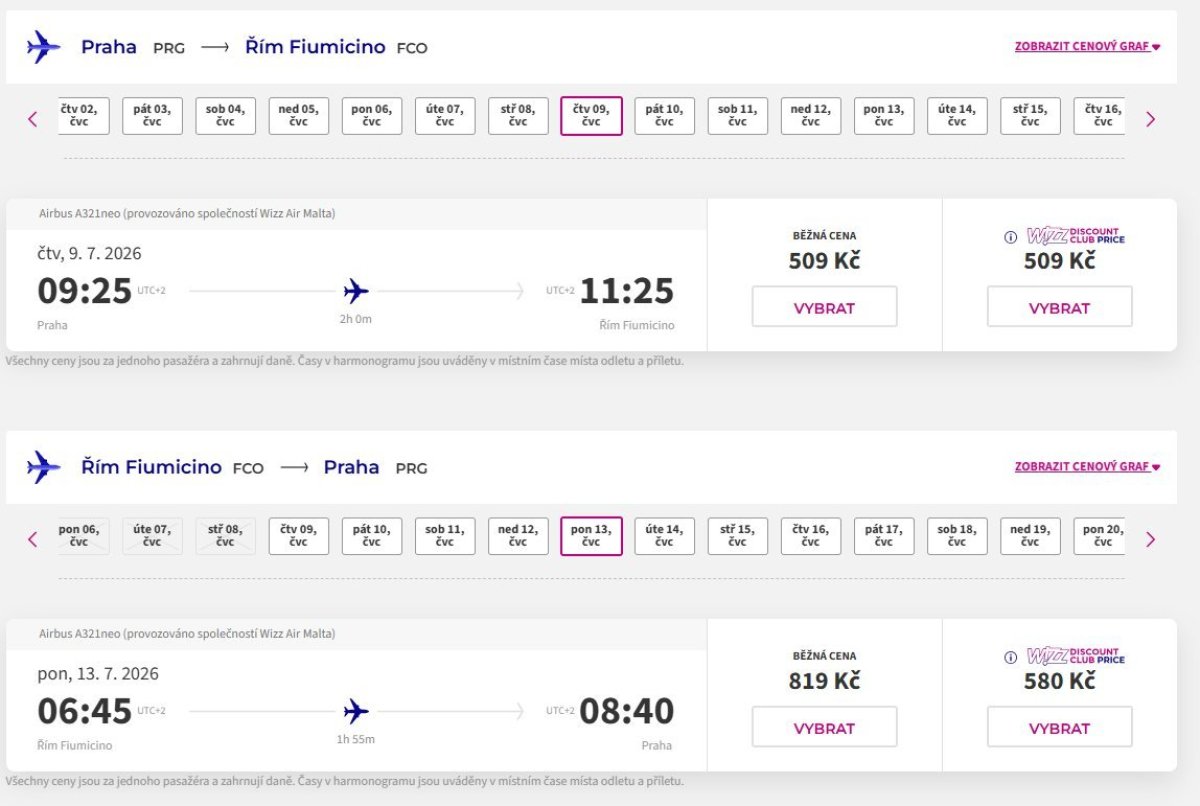Screen dimensions: 1200x806
Task: Go to previous outbound dates with left arrow
Action: [33, 119]
